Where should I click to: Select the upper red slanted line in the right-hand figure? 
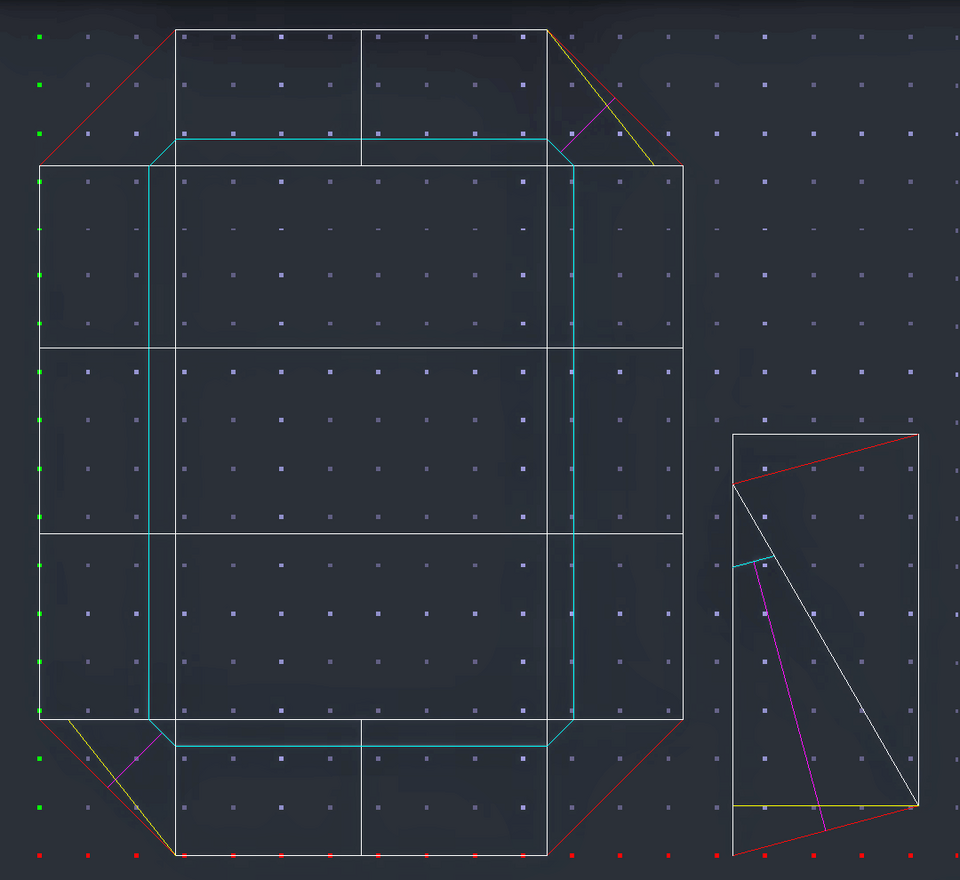(825, 459)
